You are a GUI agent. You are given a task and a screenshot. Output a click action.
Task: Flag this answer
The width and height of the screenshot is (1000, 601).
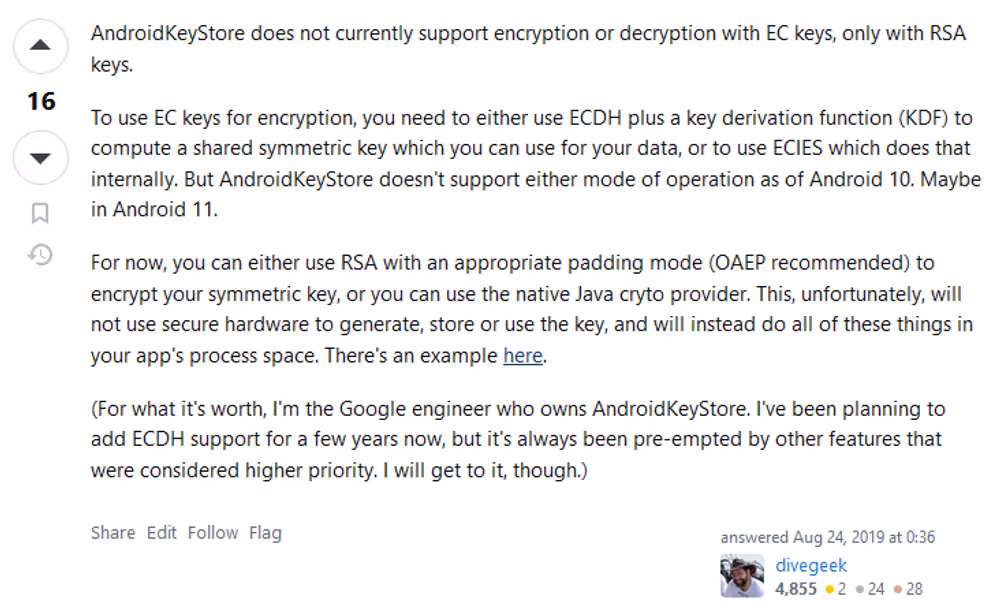tap(265, 533)
